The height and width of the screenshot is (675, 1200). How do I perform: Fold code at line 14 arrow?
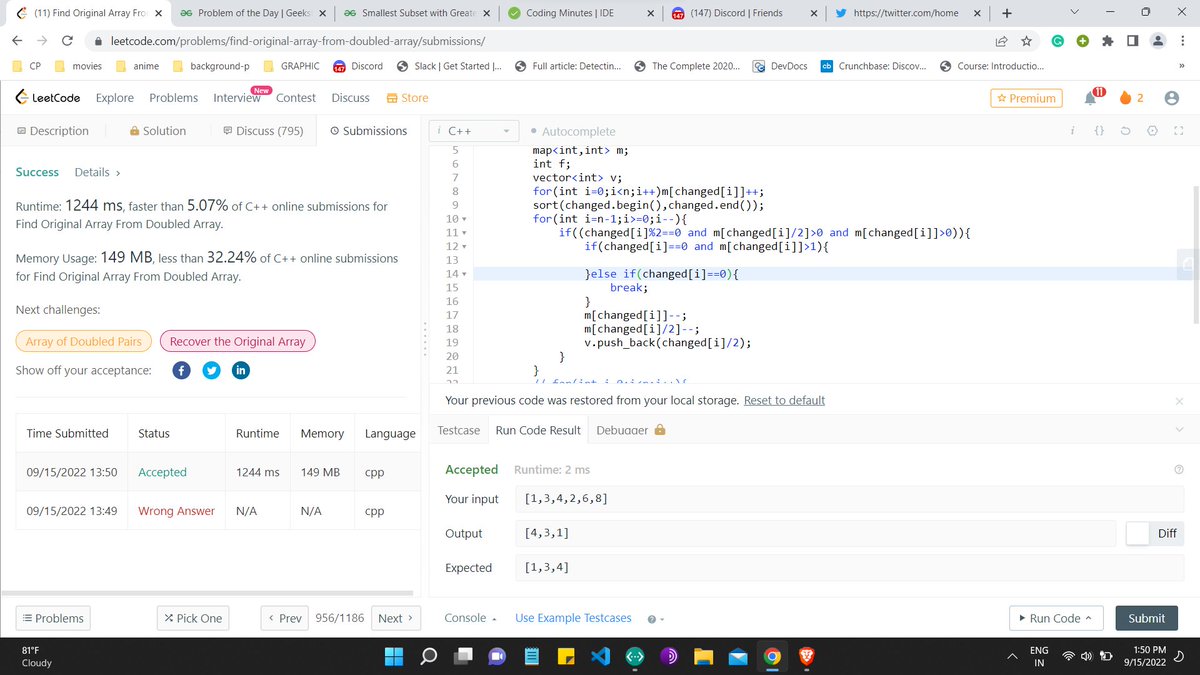click(466, 273)
